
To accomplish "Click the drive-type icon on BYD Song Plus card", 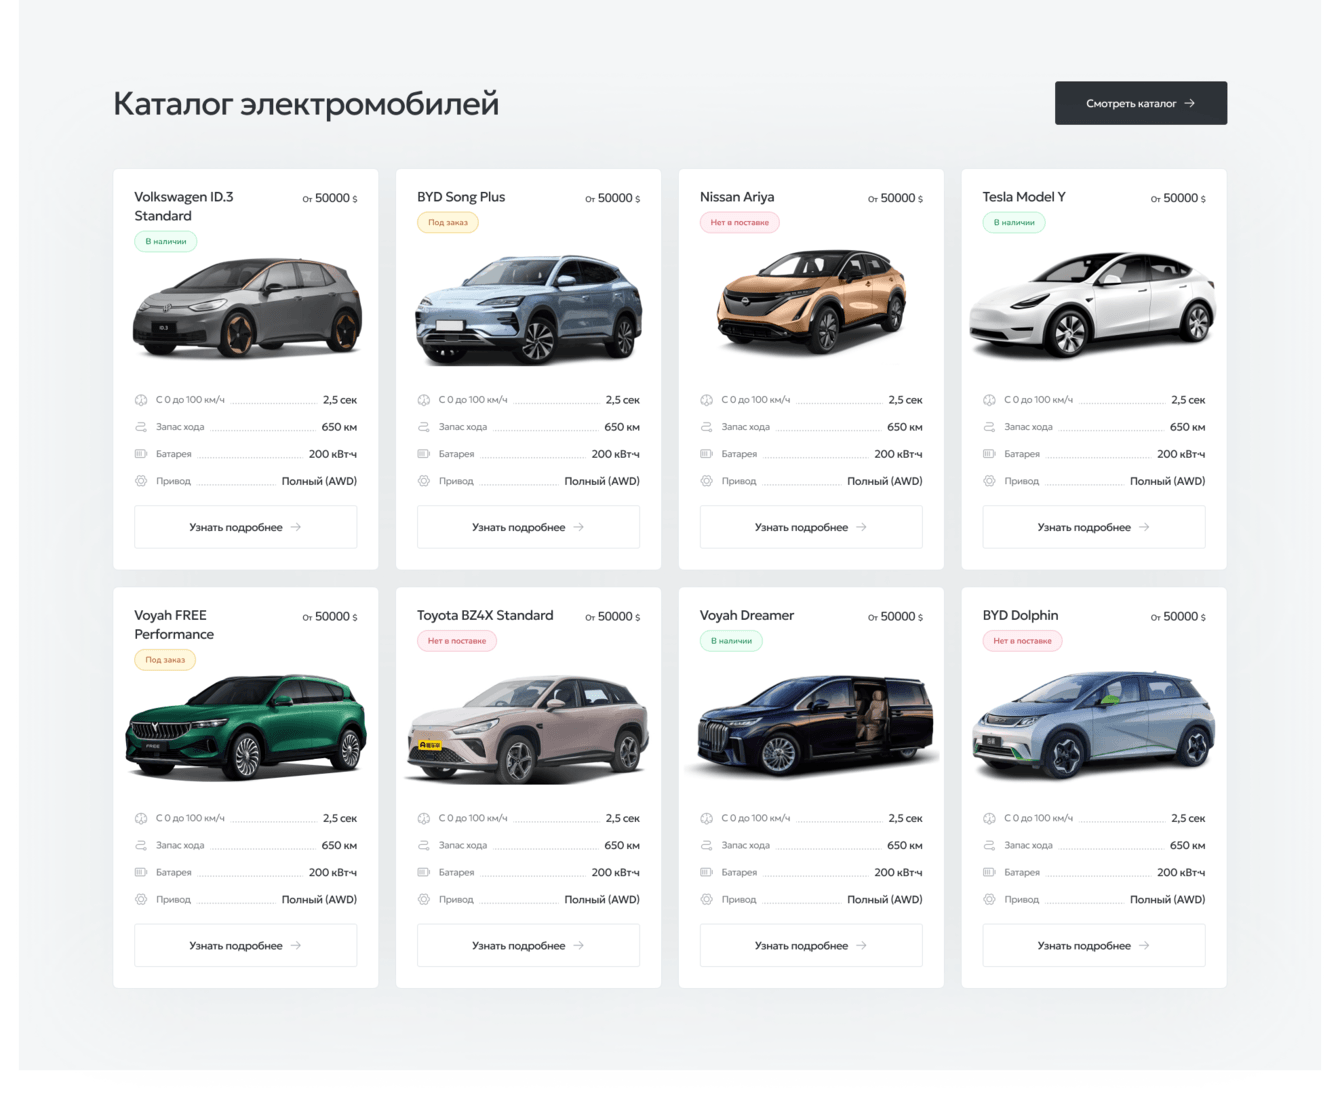I will pos(424,481).
